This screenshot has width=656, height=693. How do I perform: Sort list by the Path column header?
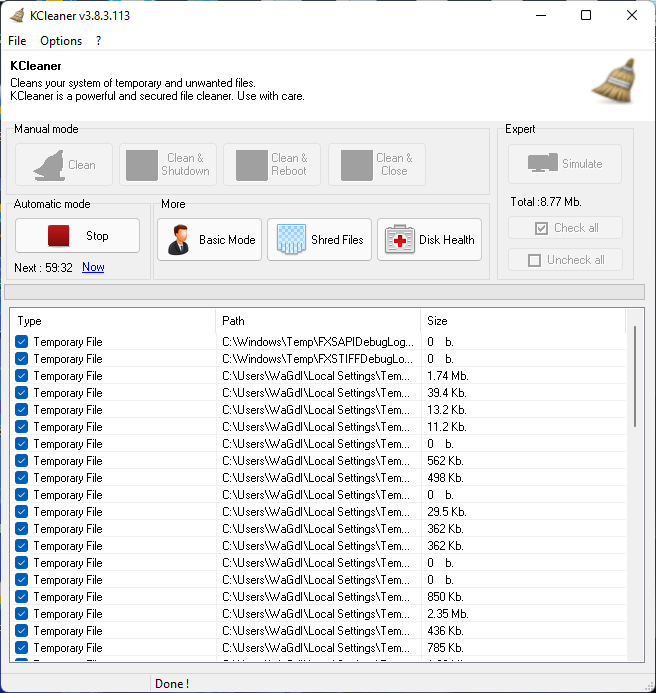point(318,321)
